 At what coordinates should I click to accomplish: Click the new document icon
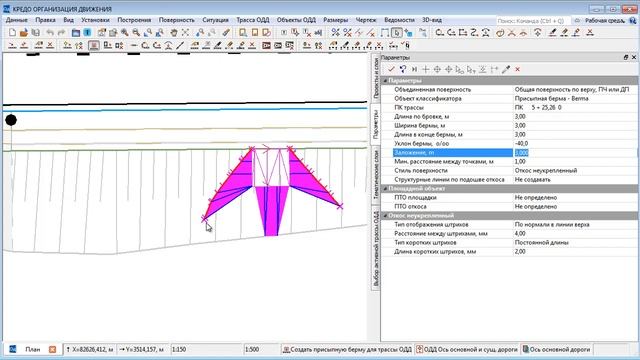(12, 33)
